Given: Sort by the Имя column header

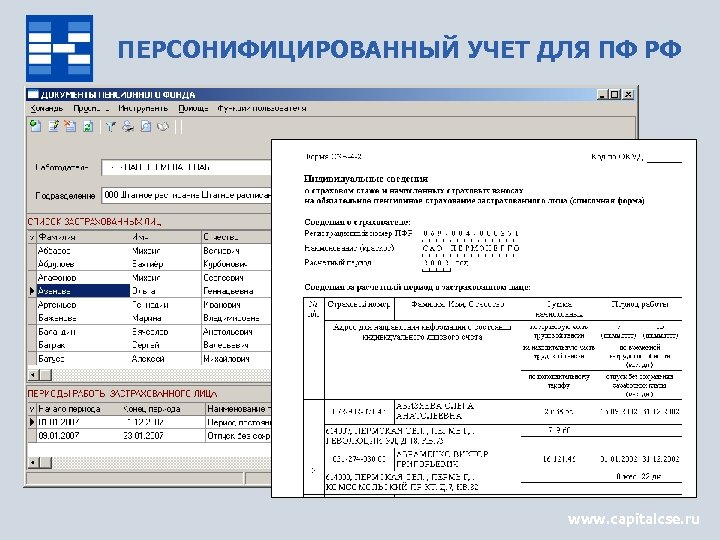Looking at the screenshot, I should click(166, 237).
